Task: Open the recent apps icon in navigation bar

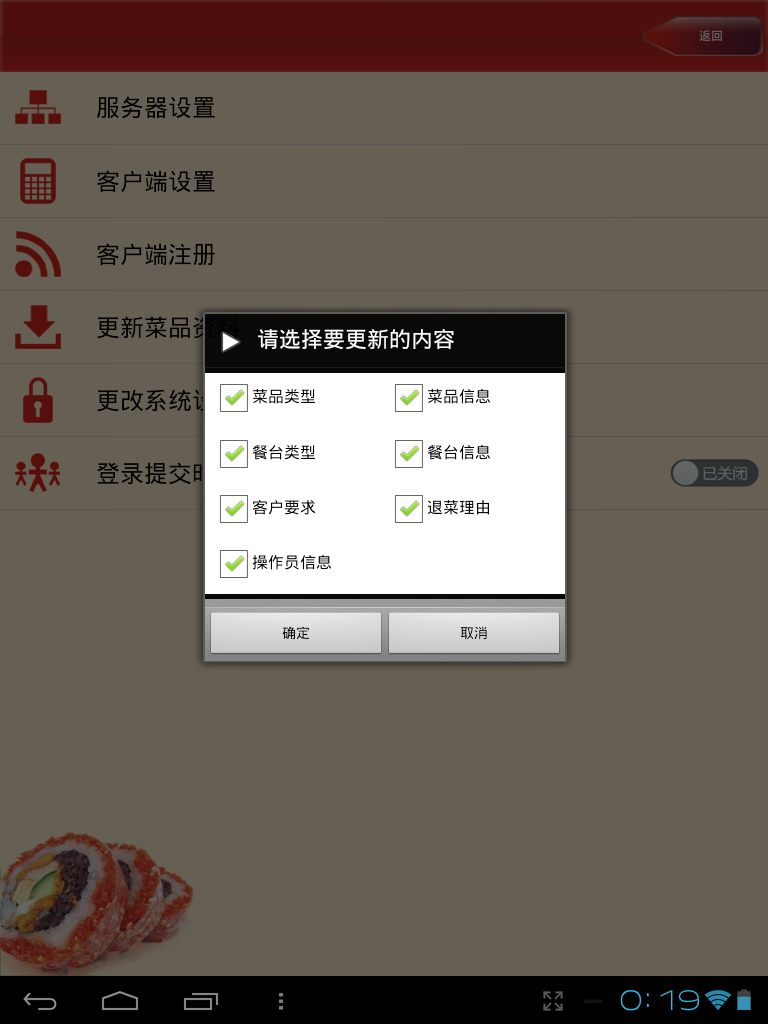Action: 200,1000
